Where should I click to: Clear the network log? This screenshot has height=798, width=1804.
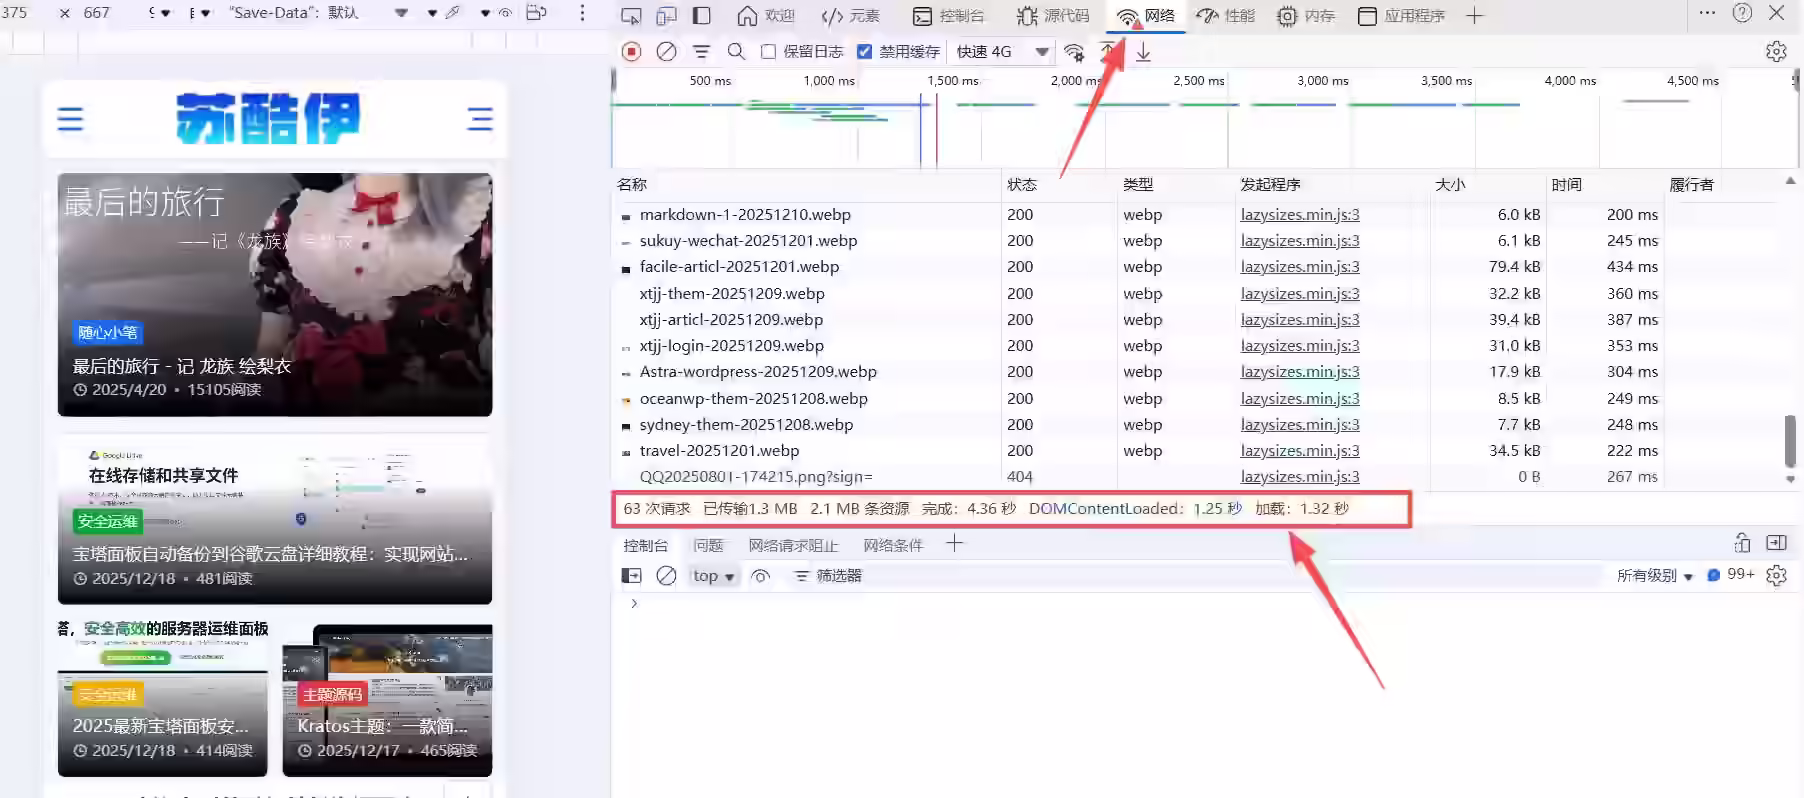[x=666, y=51]
